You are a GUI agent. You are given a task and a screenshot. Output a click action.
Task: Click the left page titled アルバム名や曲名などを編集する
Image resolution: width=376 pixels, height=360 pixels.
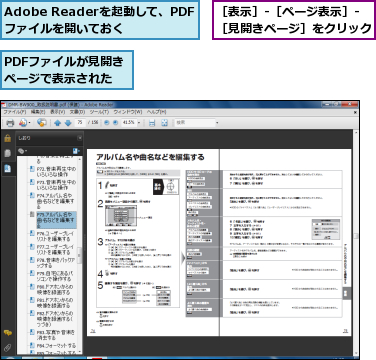click(153, 242)
